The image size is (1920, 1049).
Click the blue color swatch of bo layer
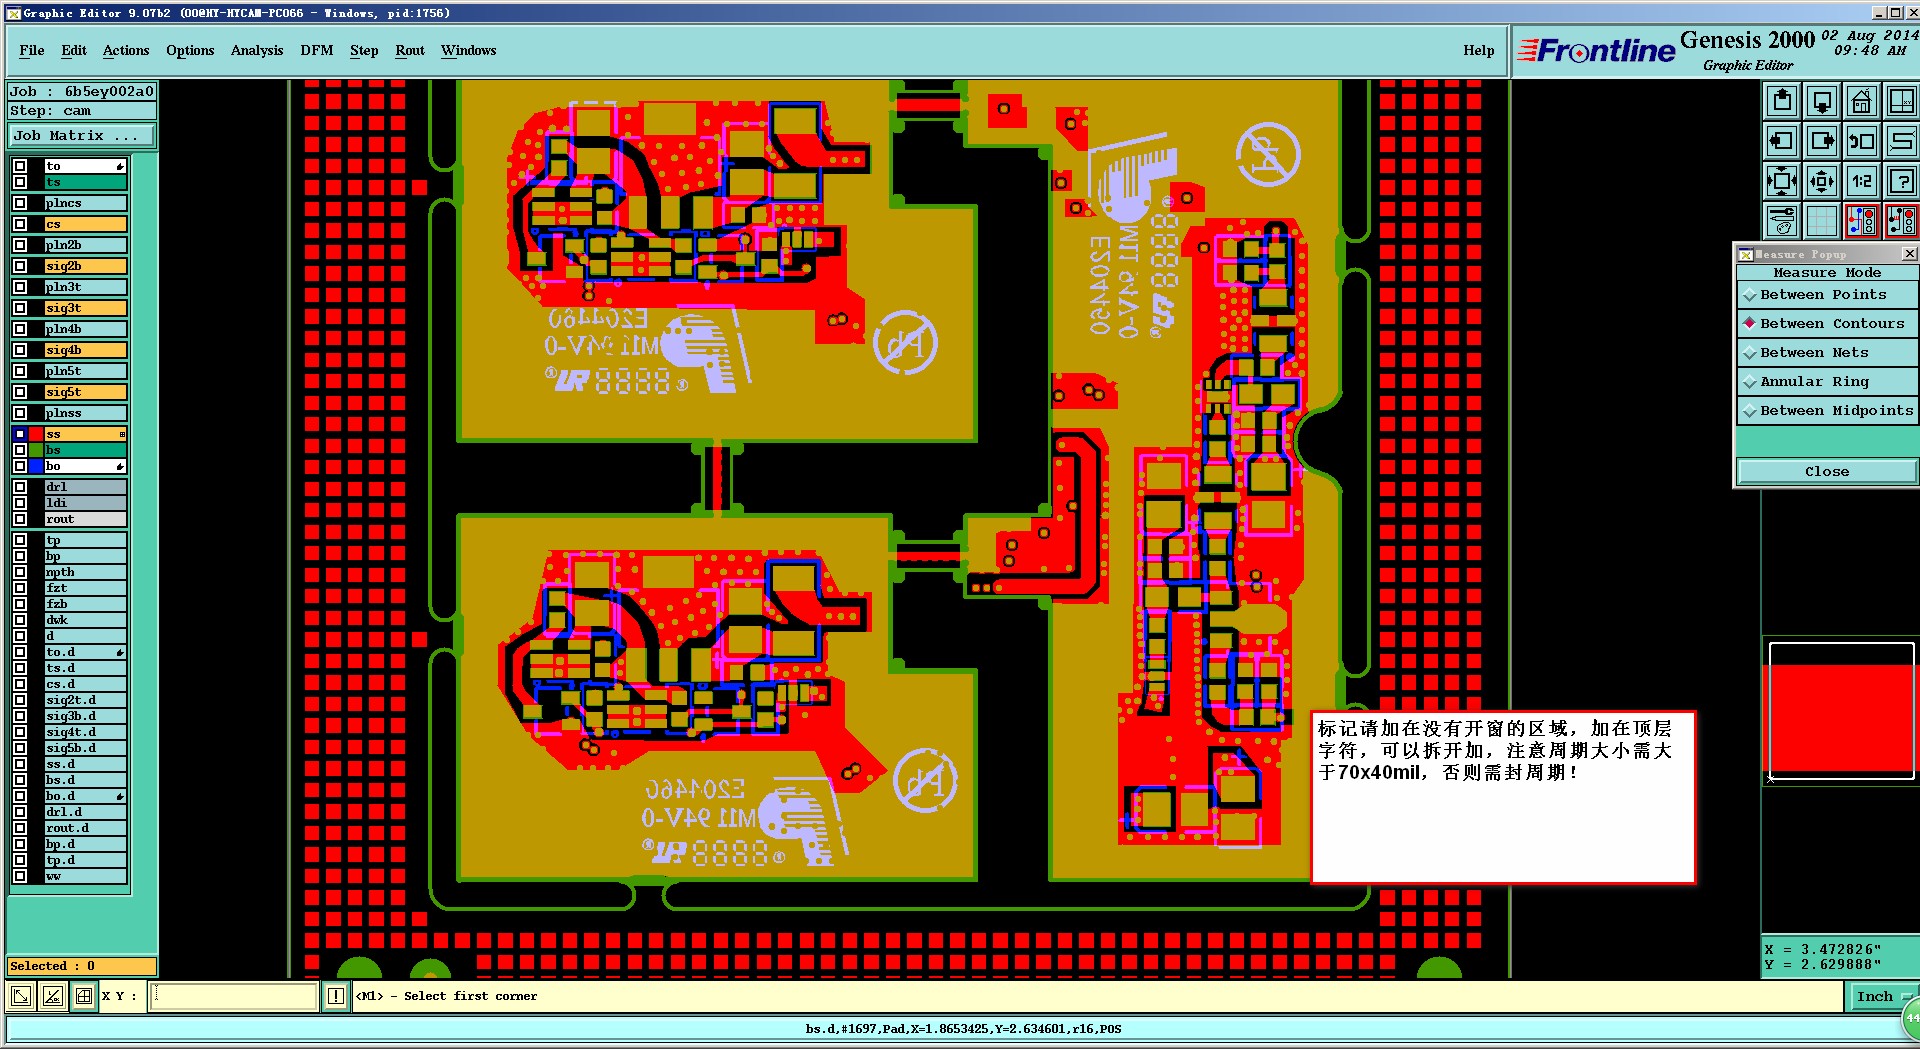36,466
